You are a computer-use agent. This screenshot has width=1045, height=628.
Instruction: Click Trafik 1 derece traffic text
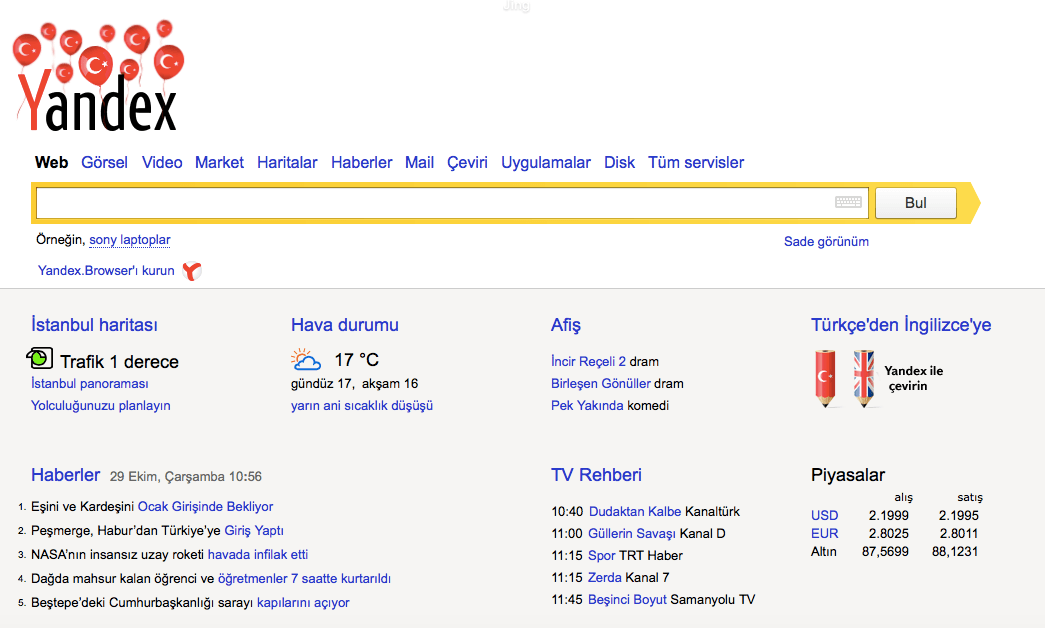pos(119,361)
